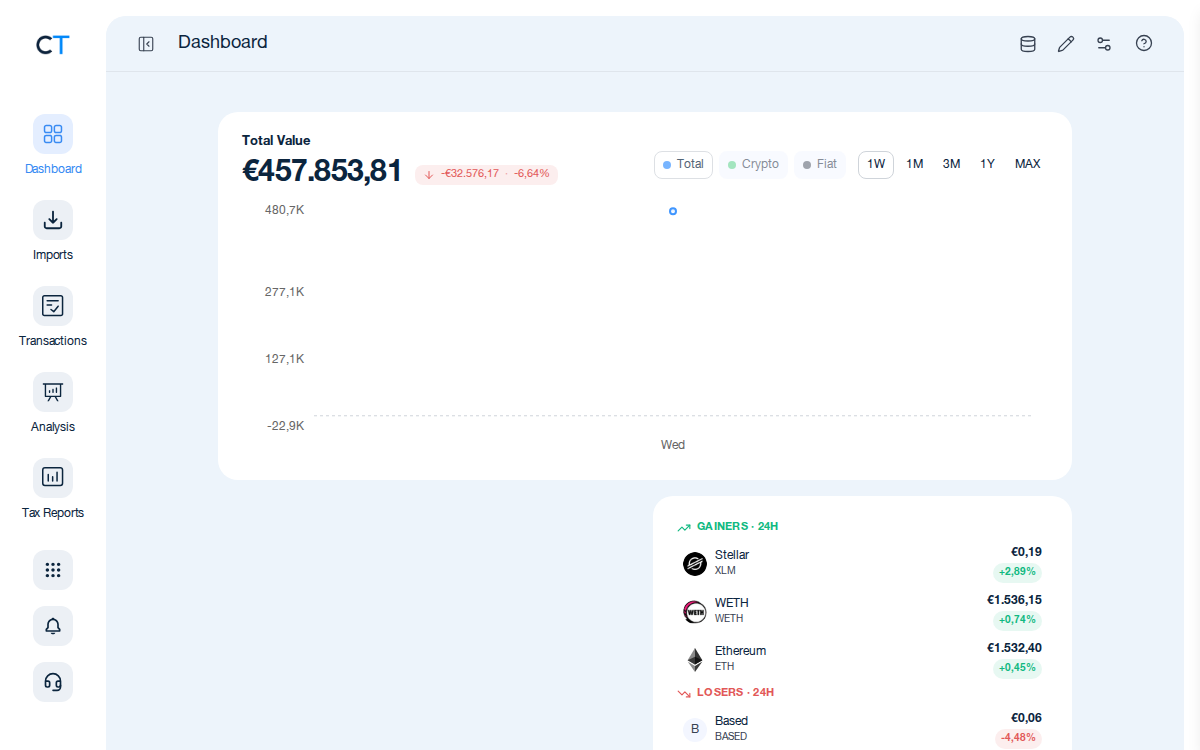This screenshot has width=1200, height=750.
Task: Click the Ethereum coin icon
Action: coord(695,660)
